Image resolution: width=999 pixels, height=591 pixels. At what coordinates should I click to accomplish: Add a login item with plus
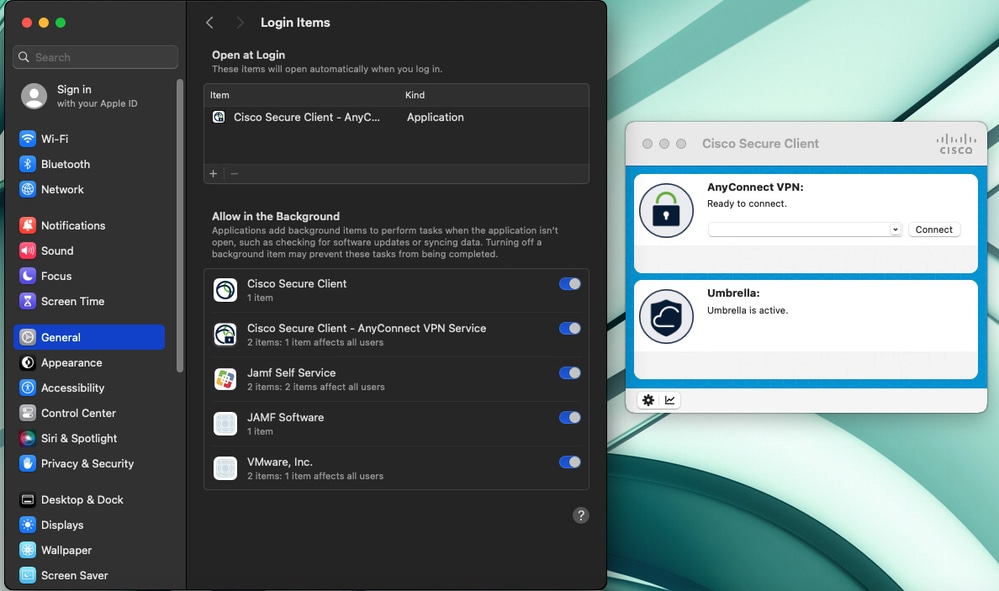click(213, 174)
